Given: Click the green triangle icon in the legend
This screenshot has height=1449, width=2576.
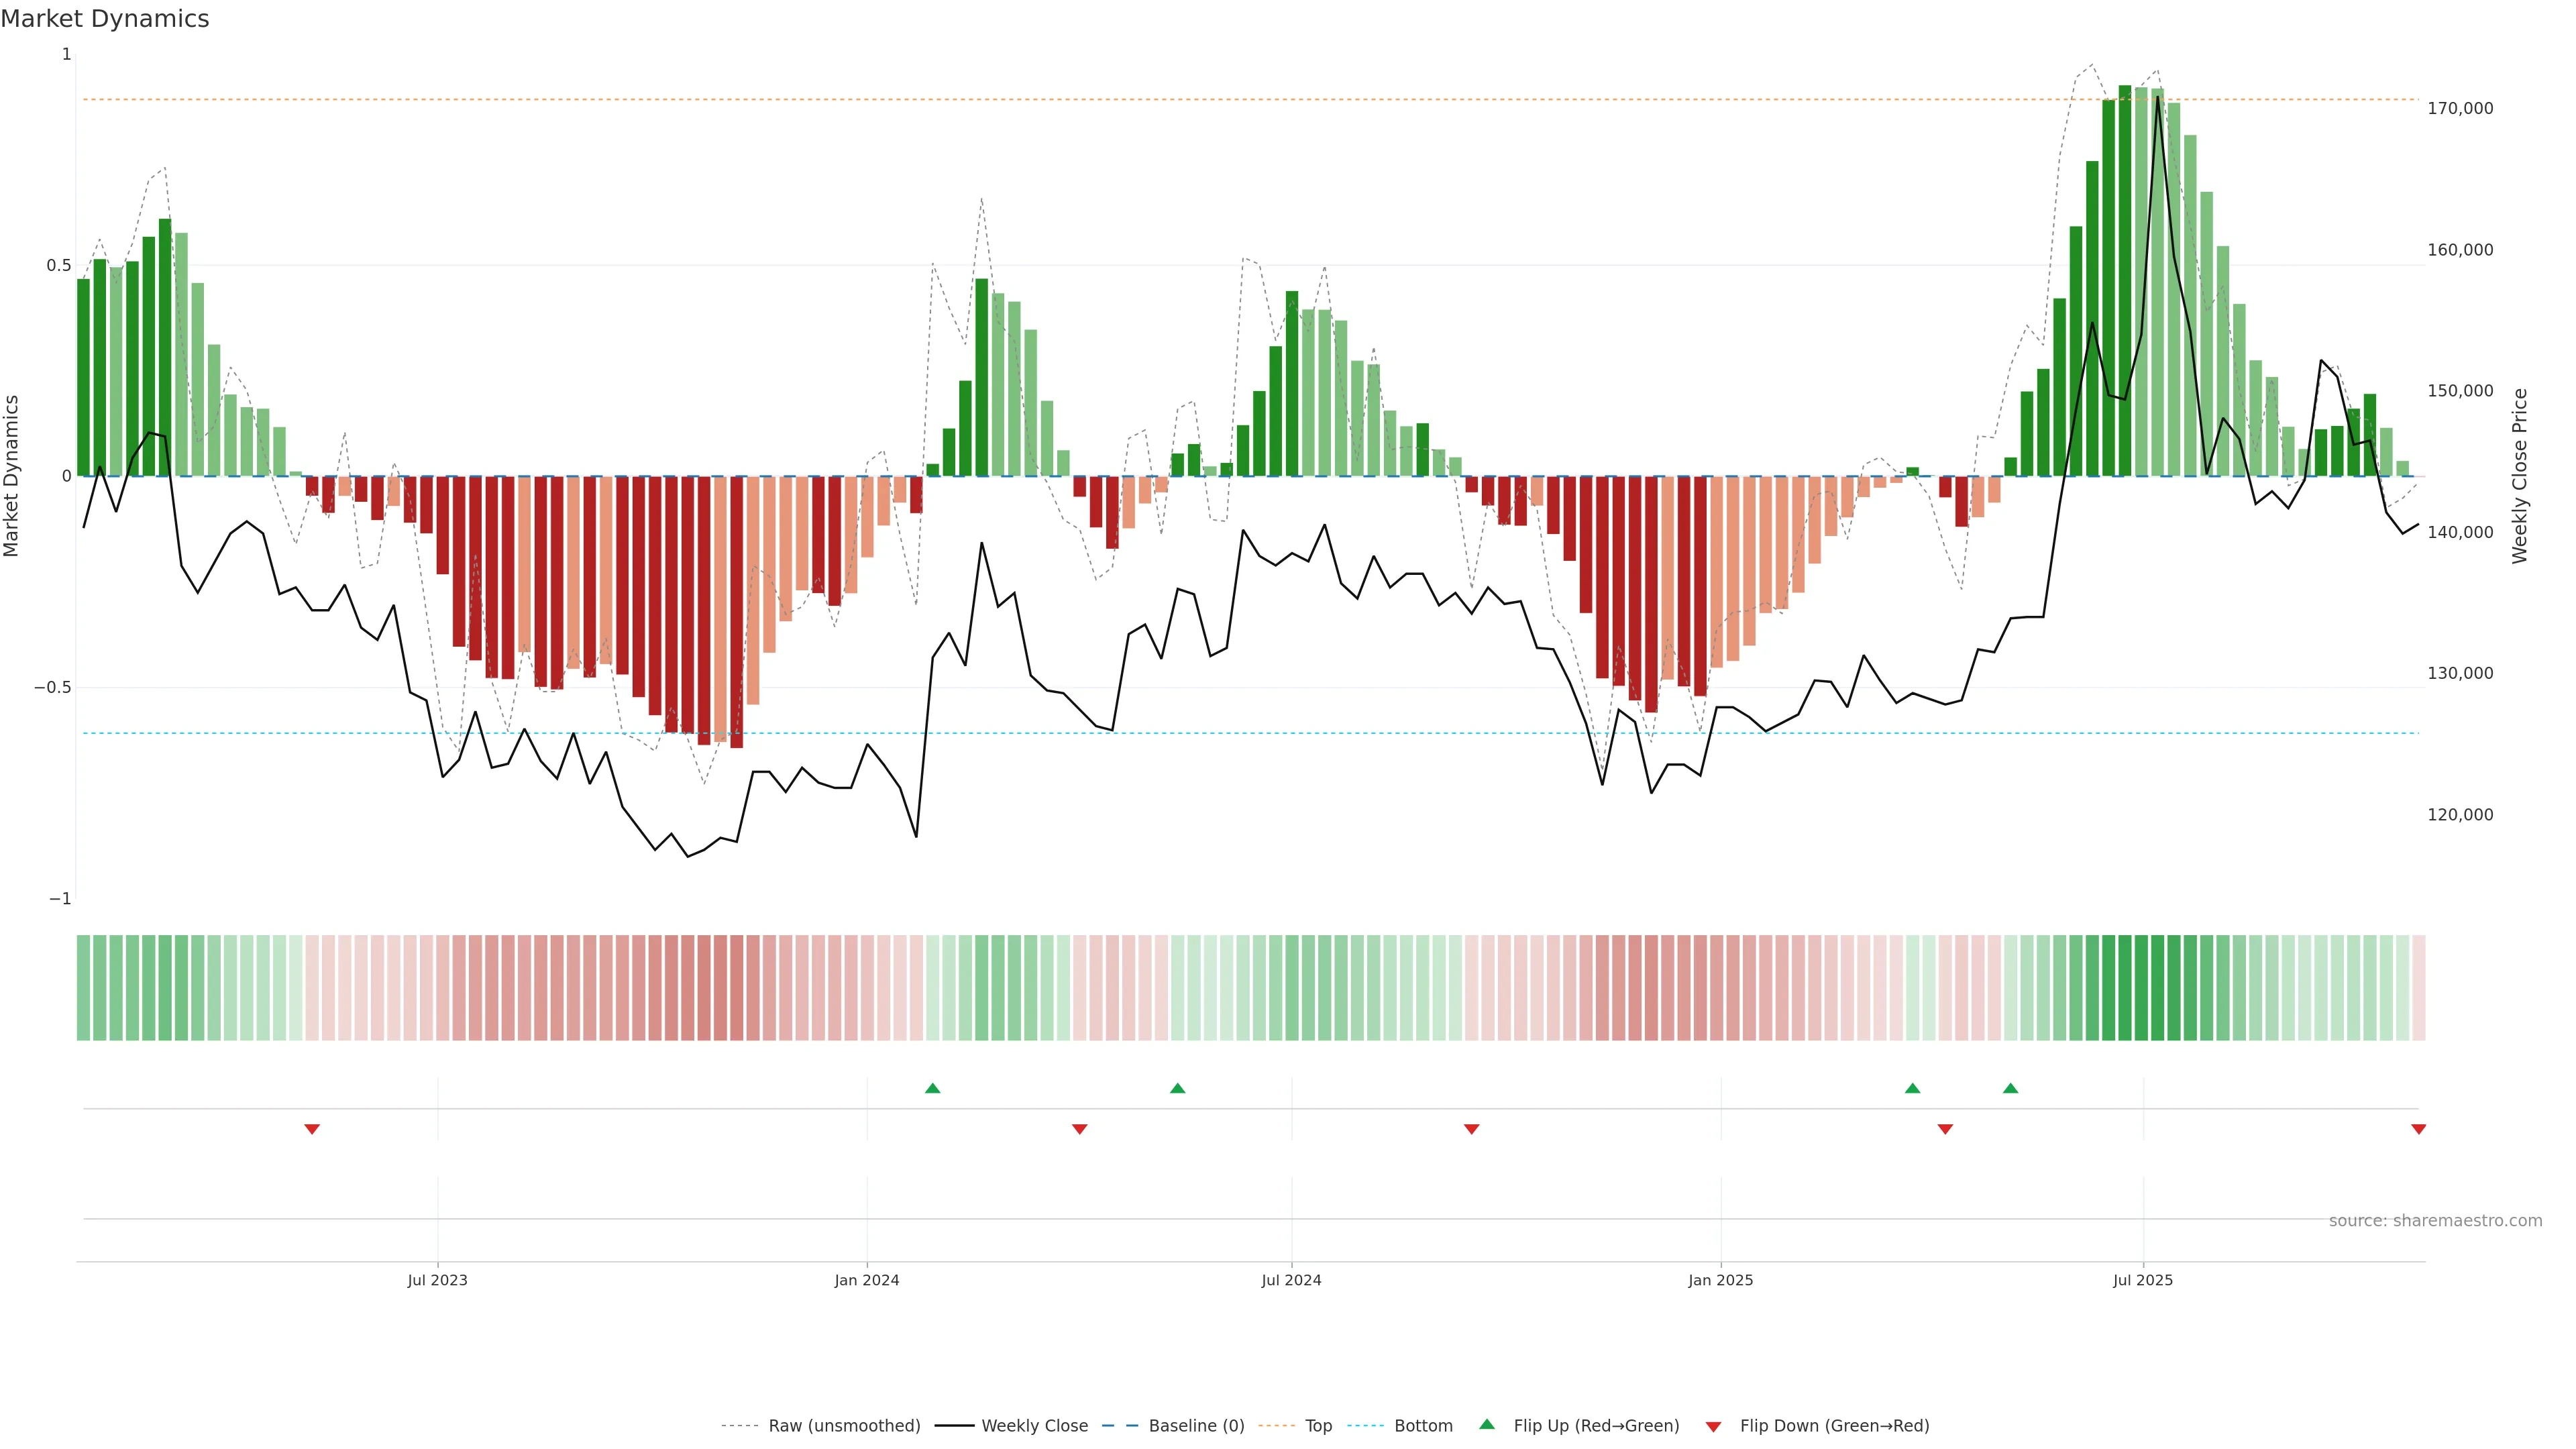Looking at the screenshot, I should tap(1487, 1424).
